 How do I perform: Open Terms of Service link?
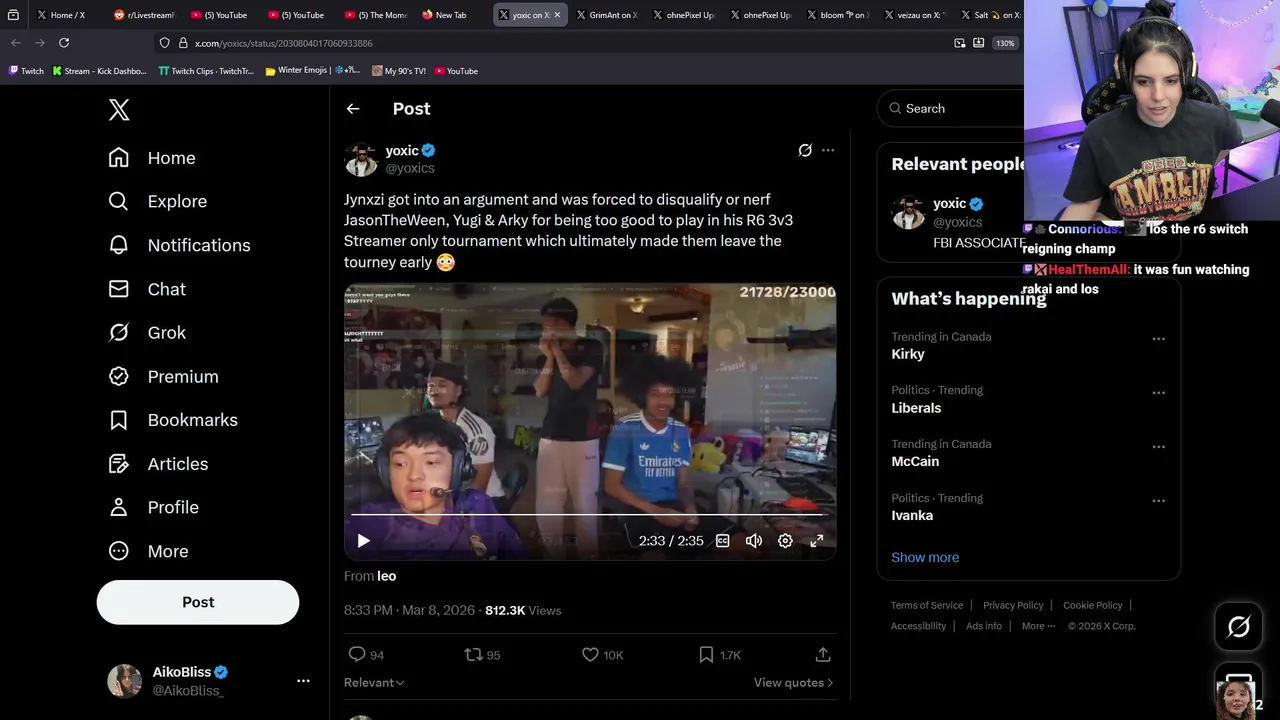click(x=927, y=605)
